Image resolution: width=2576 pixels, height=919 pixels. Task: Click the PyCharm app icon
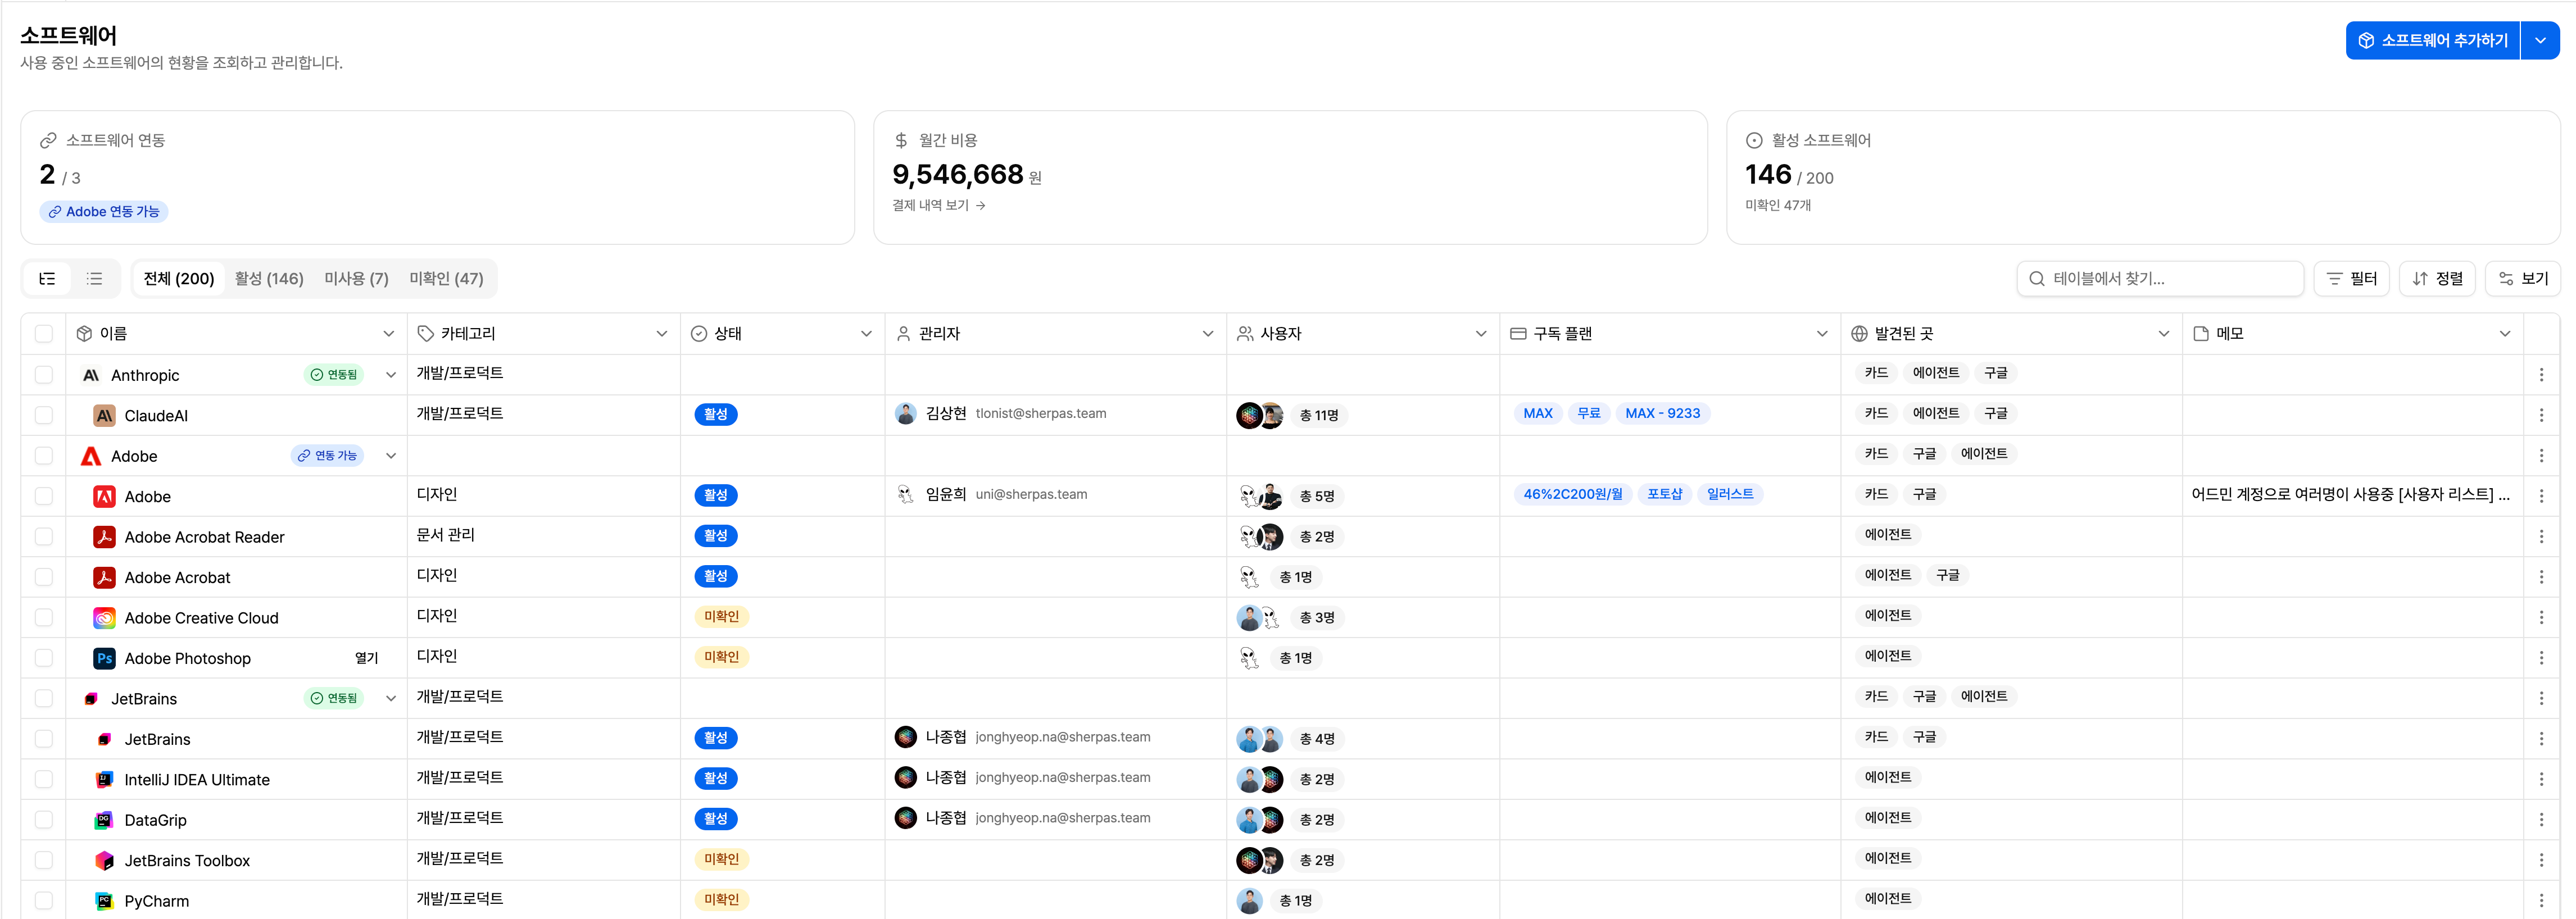pyautogui.click(x=104, y=901)
